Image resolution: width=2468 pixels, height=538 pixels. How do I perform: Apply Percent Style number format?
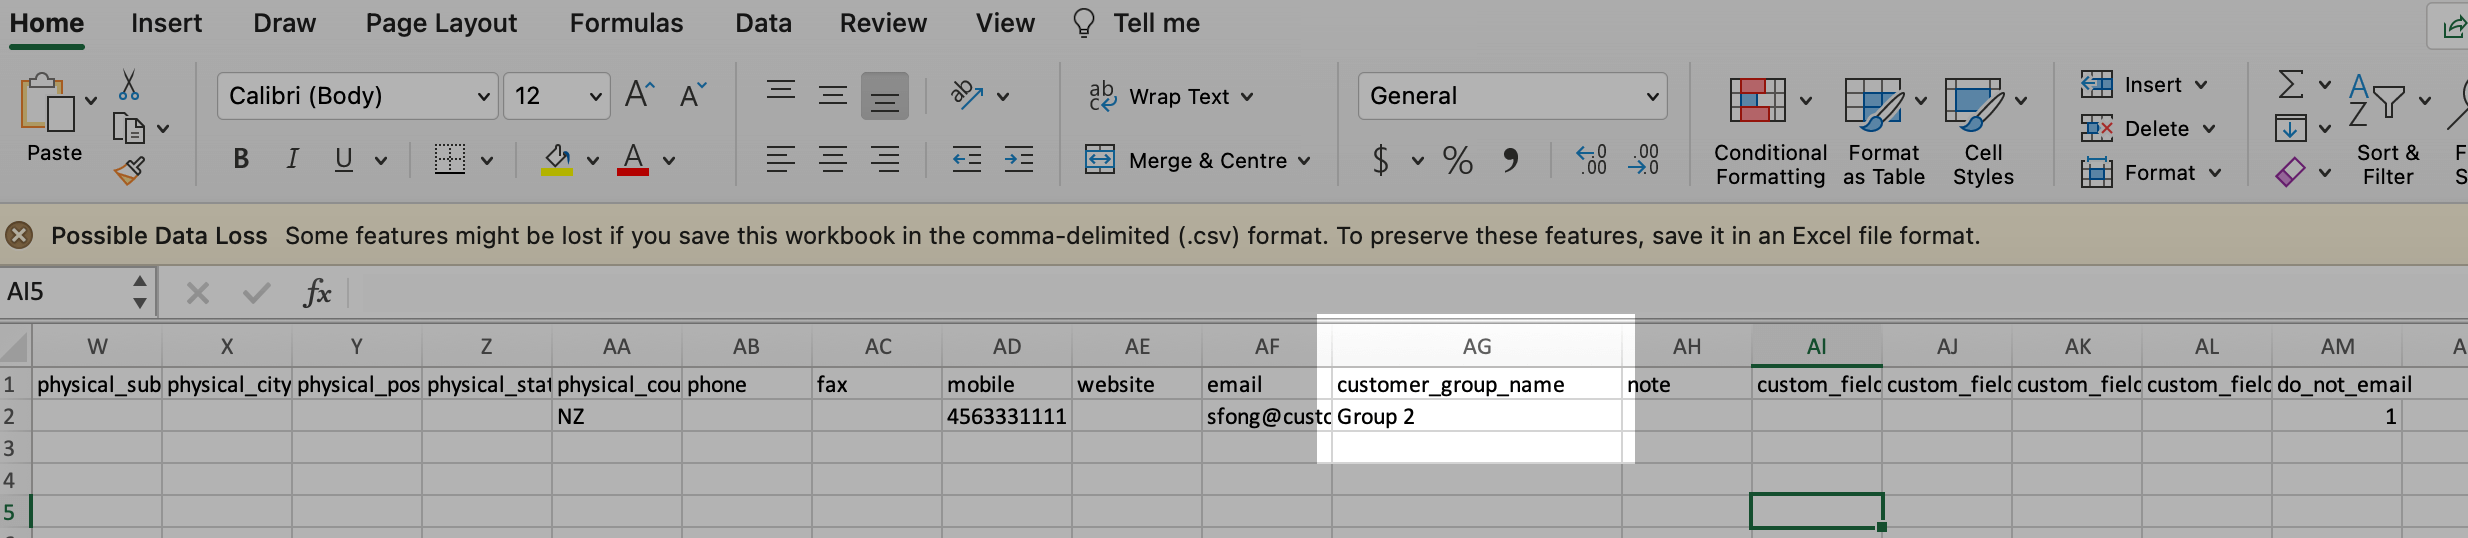click(x=1457, y=160)
